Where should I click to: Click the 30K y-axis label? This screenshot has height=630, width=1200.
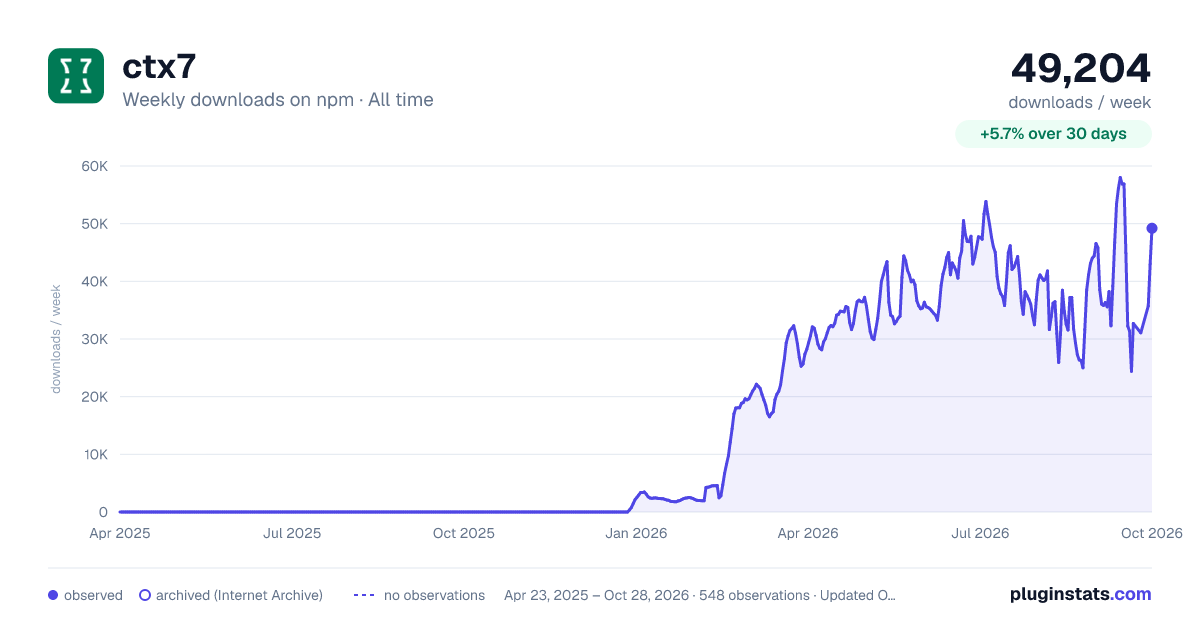coord(94,339)
